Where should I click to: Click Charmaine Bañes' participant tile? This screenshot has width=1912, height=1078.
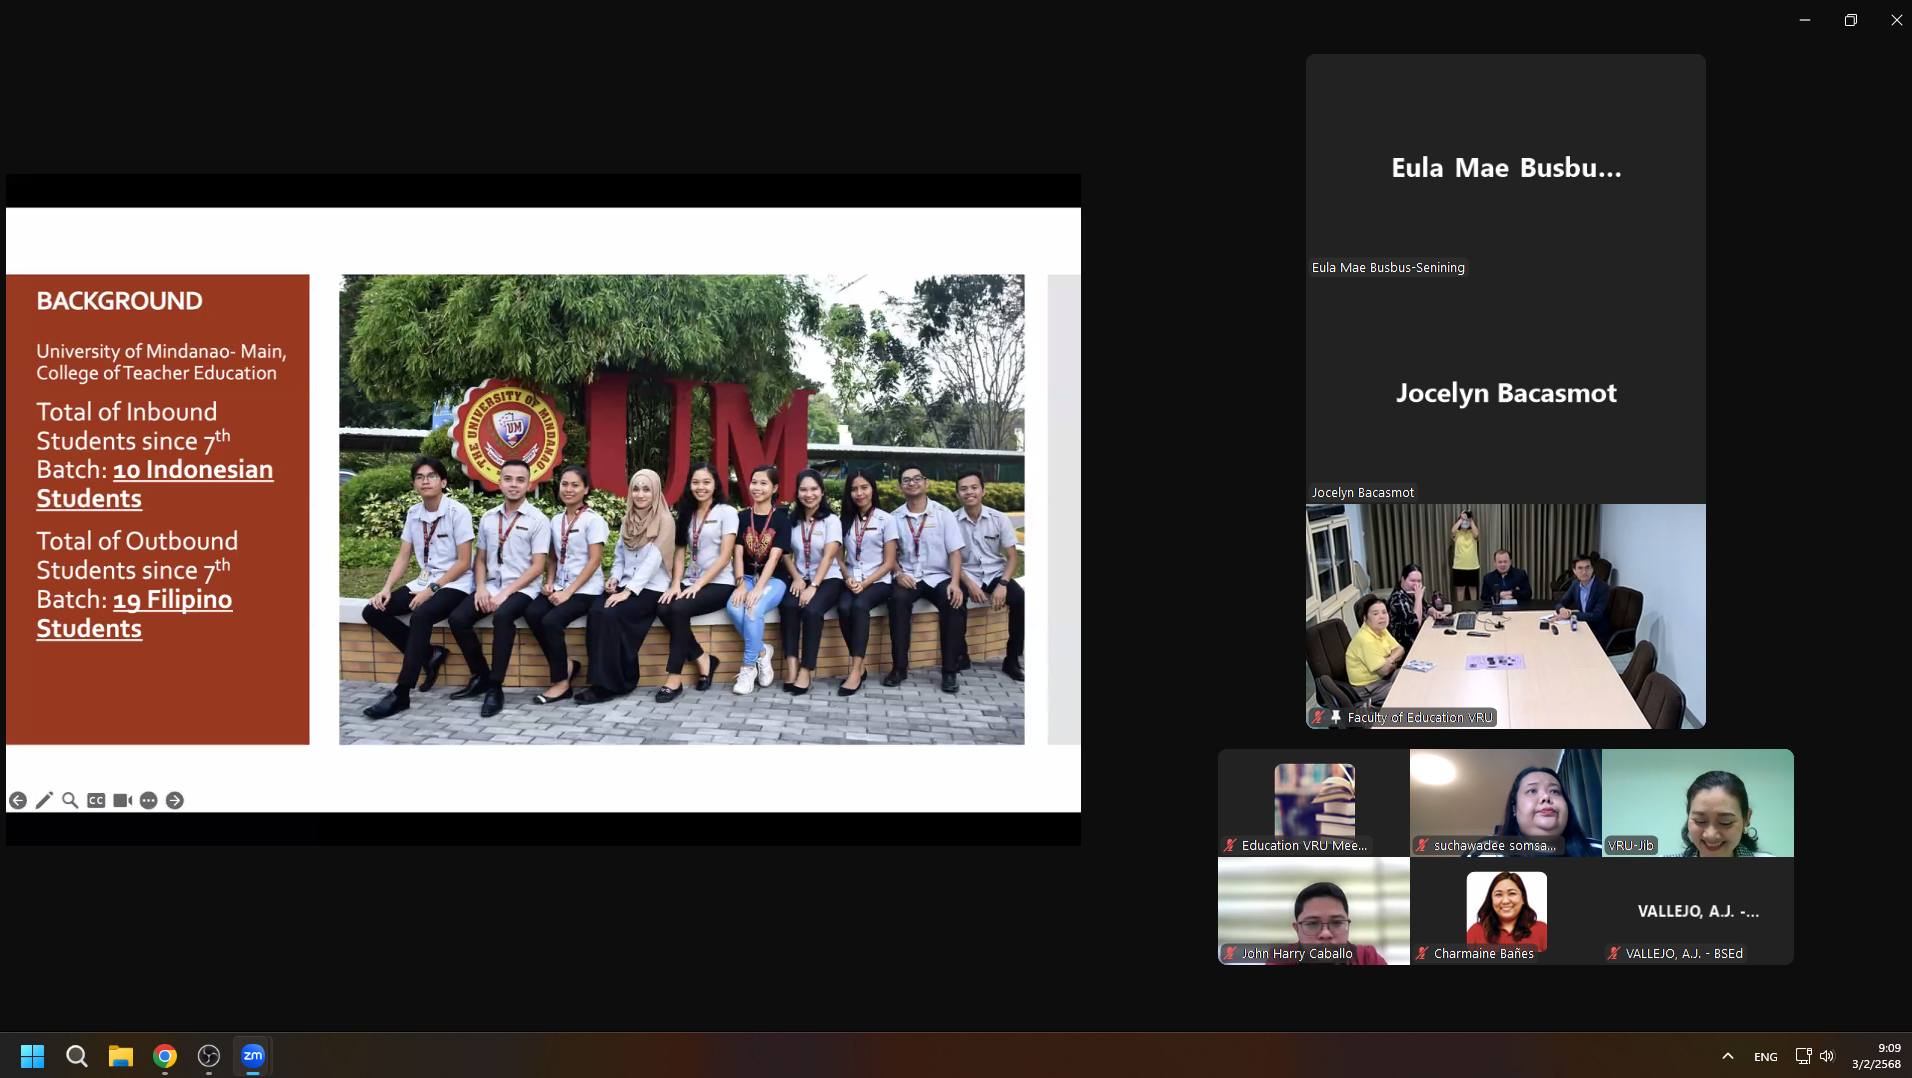coord(1505,910)
